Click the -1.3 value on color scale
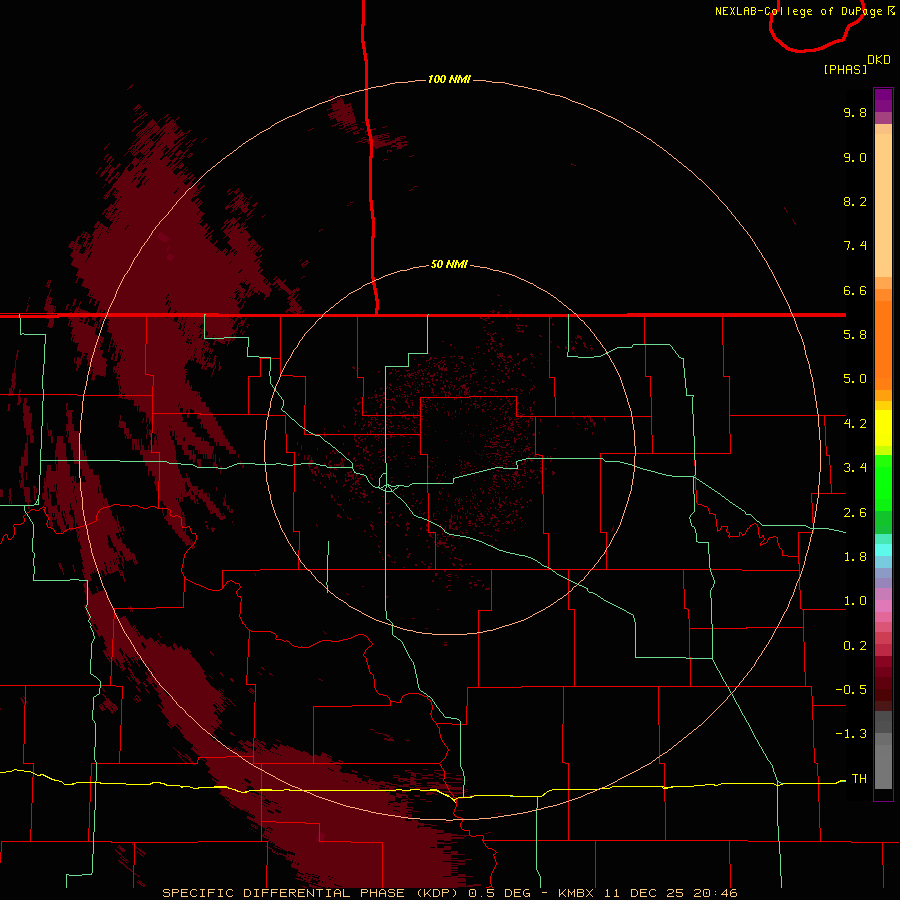The image size is (900, 900). 851,734
